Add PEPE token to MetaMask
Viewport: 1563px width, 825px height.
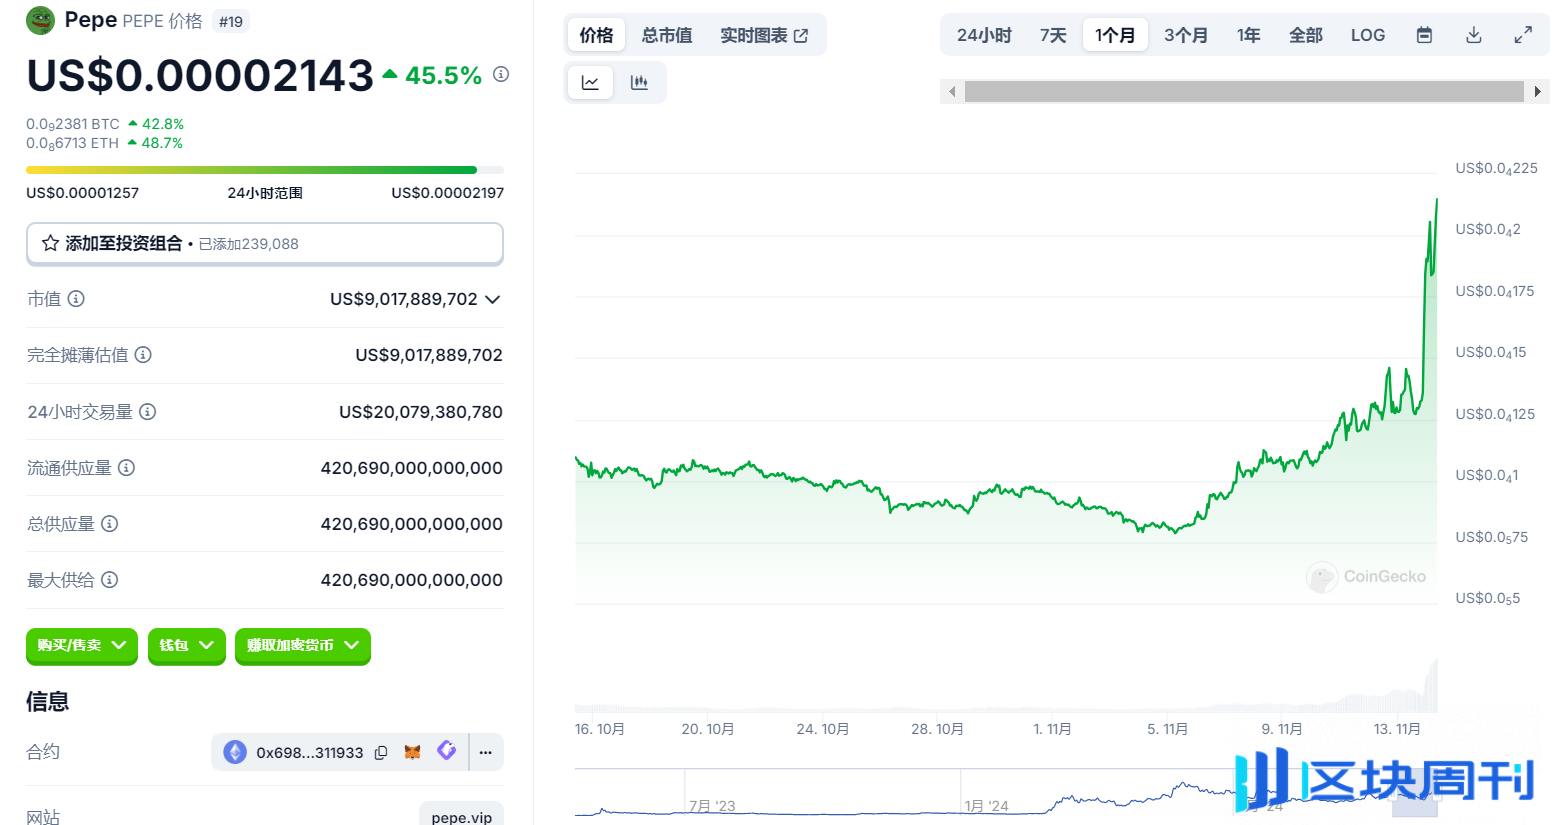click(x=412, y=752)
